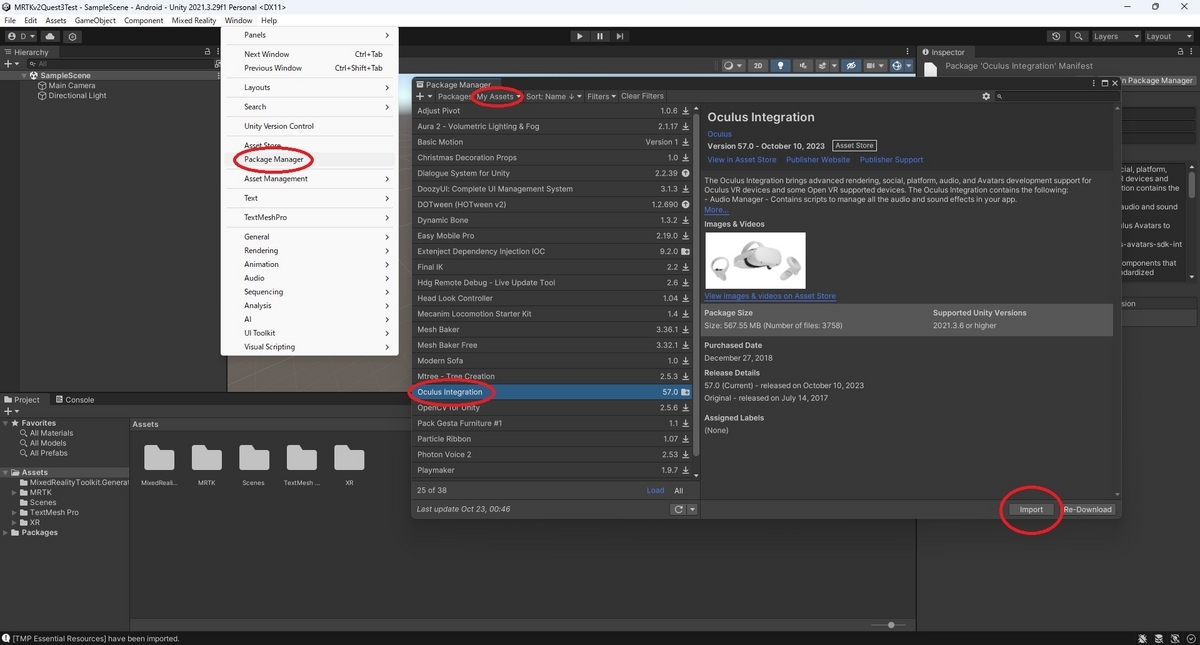This screenshot has width=1200, height=645.
Task: Open the Mixed Reality menu
Action: pos(195,20)
